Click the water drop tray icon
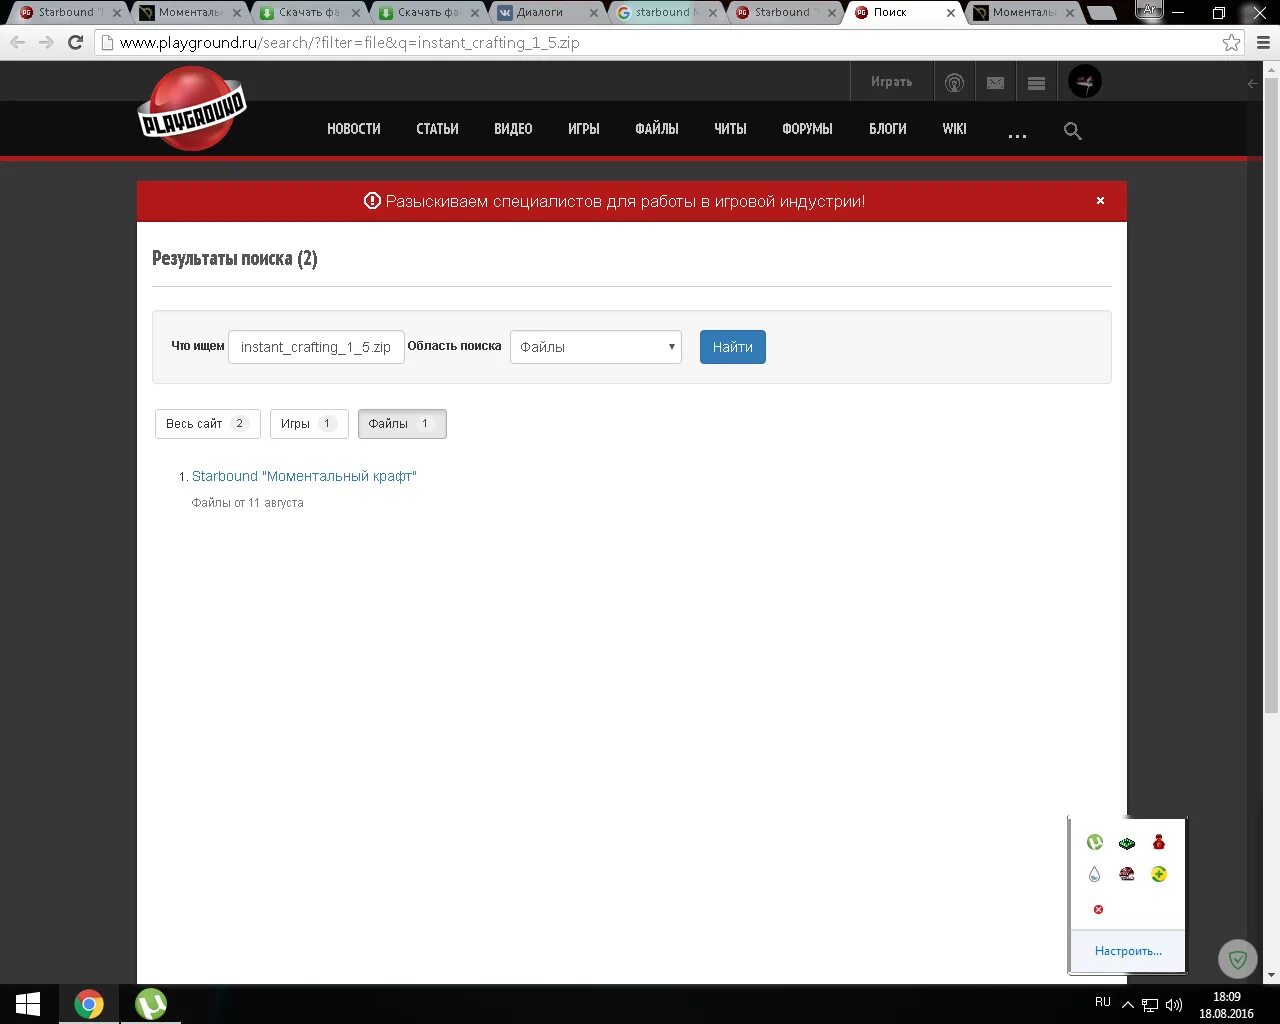Viewport: 1280px width, 1024px height. 1095,874
